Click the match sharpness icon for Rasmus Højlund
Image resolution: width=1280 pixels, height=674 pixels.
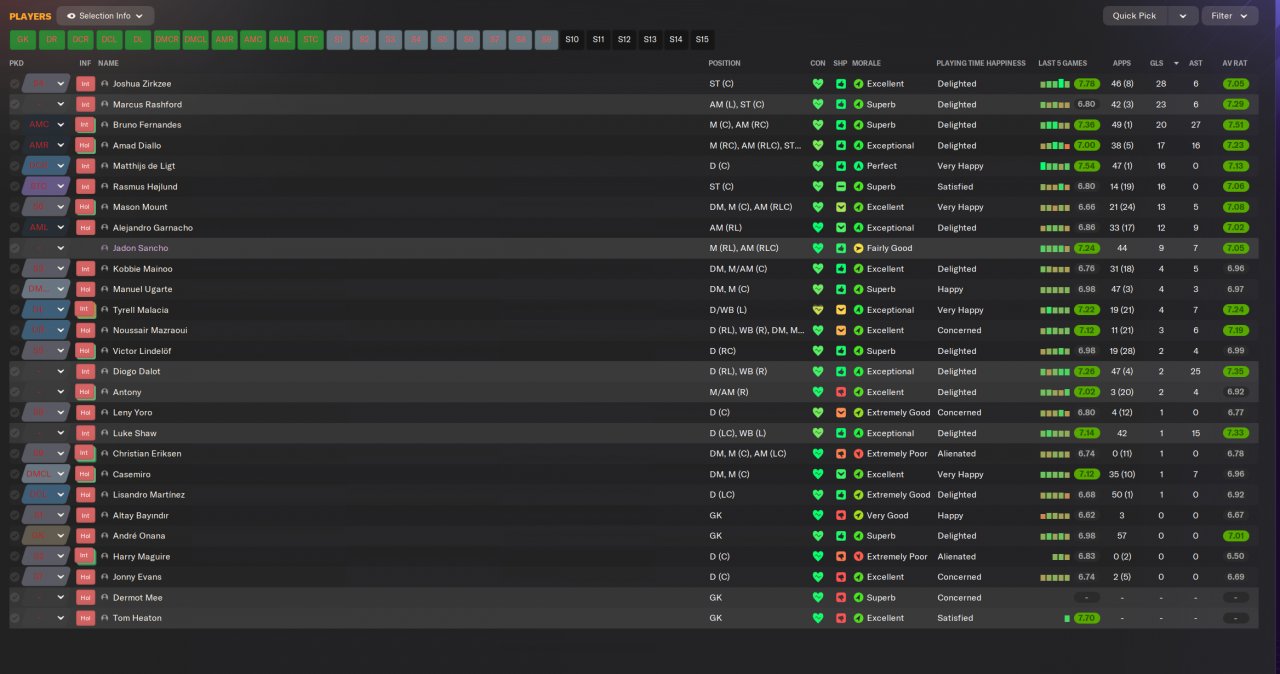(x=841, y=187)
